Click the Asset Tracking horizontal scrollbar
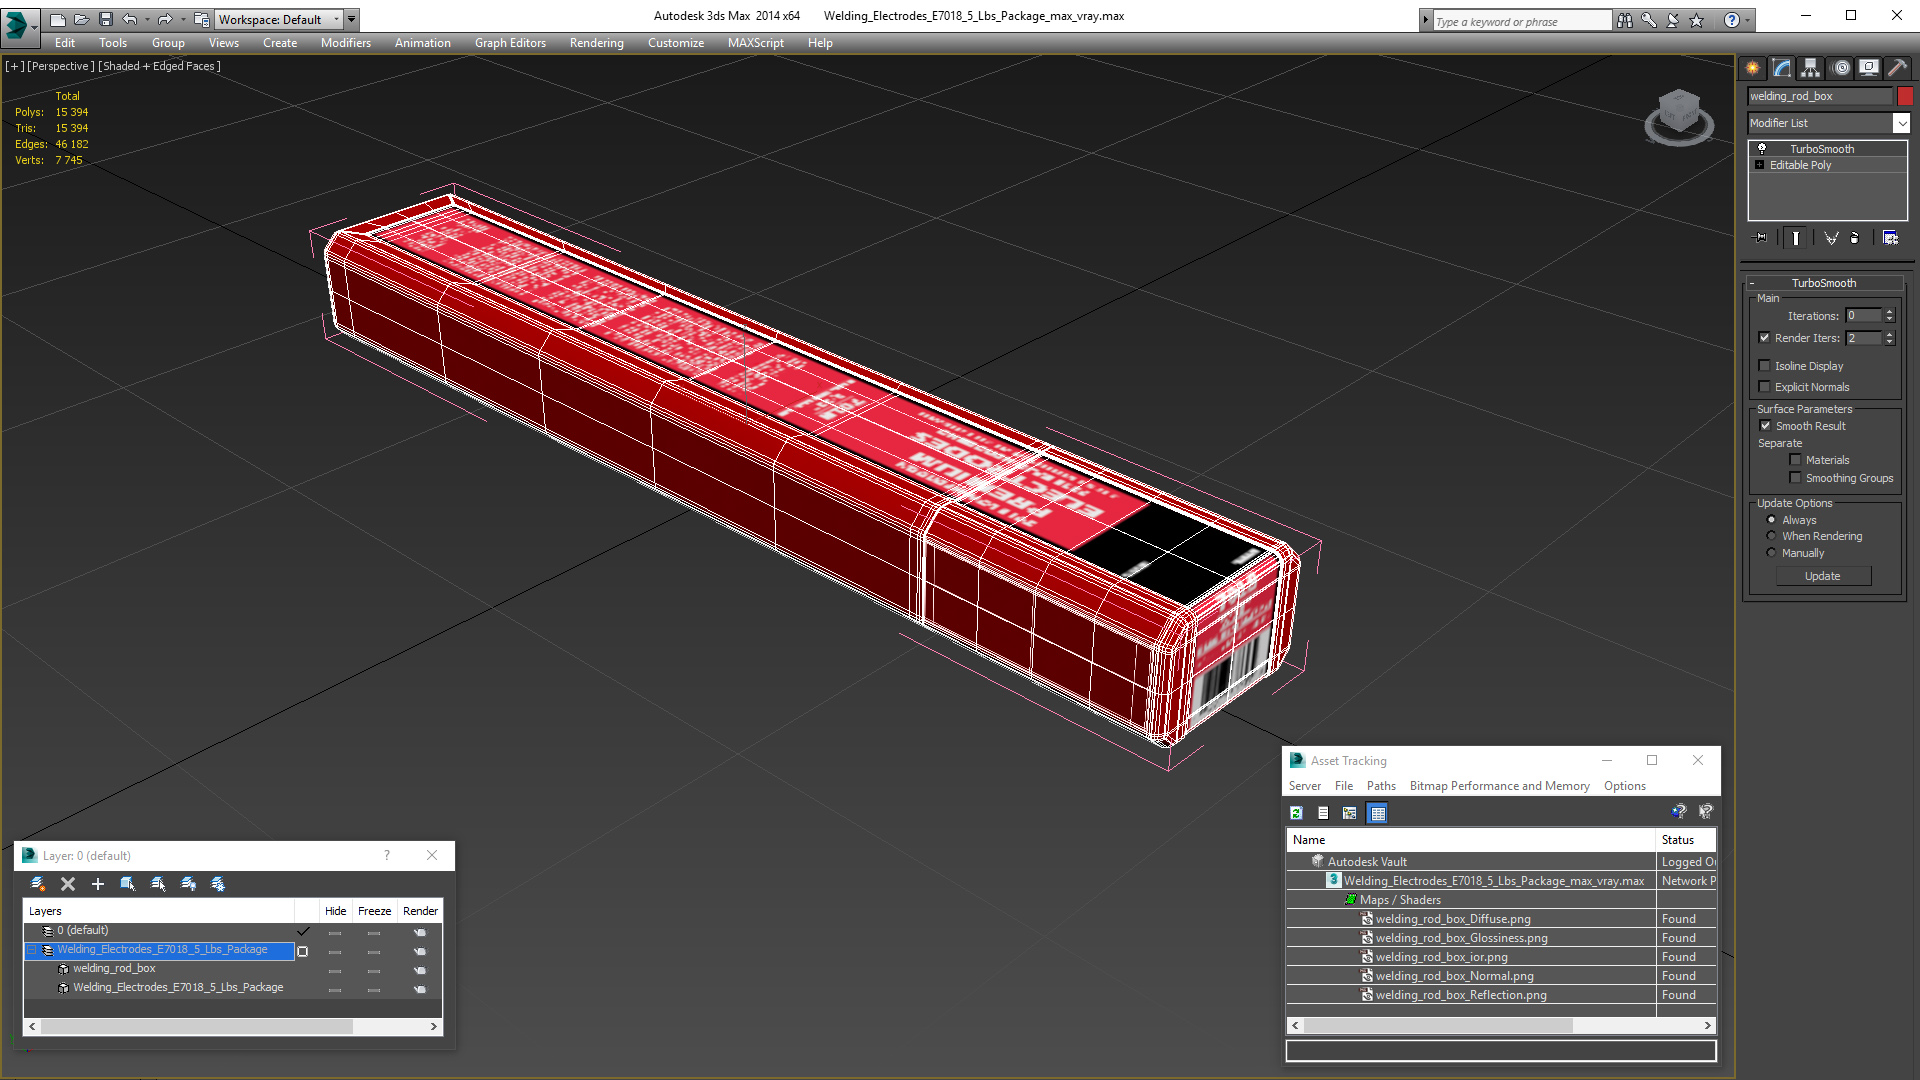This screenshot has width=1920, height=1080. coord(1437,1026)
